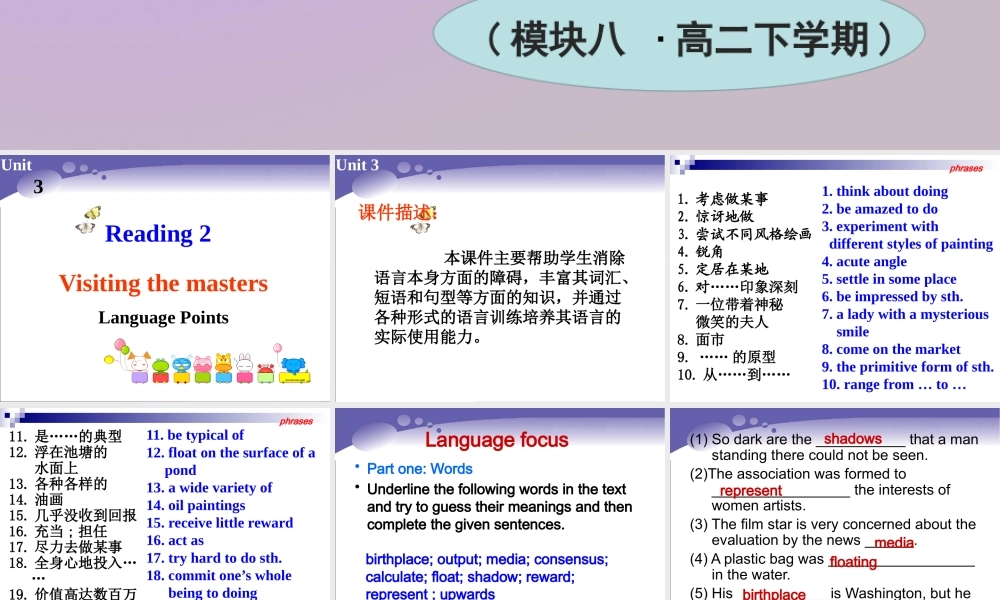Click the phrase '10. range from … to …'
The height and width of the screenshot is (600, 1000).
893,384
